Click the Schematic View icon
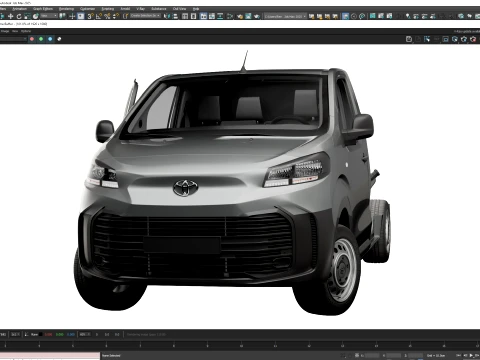 220,16
